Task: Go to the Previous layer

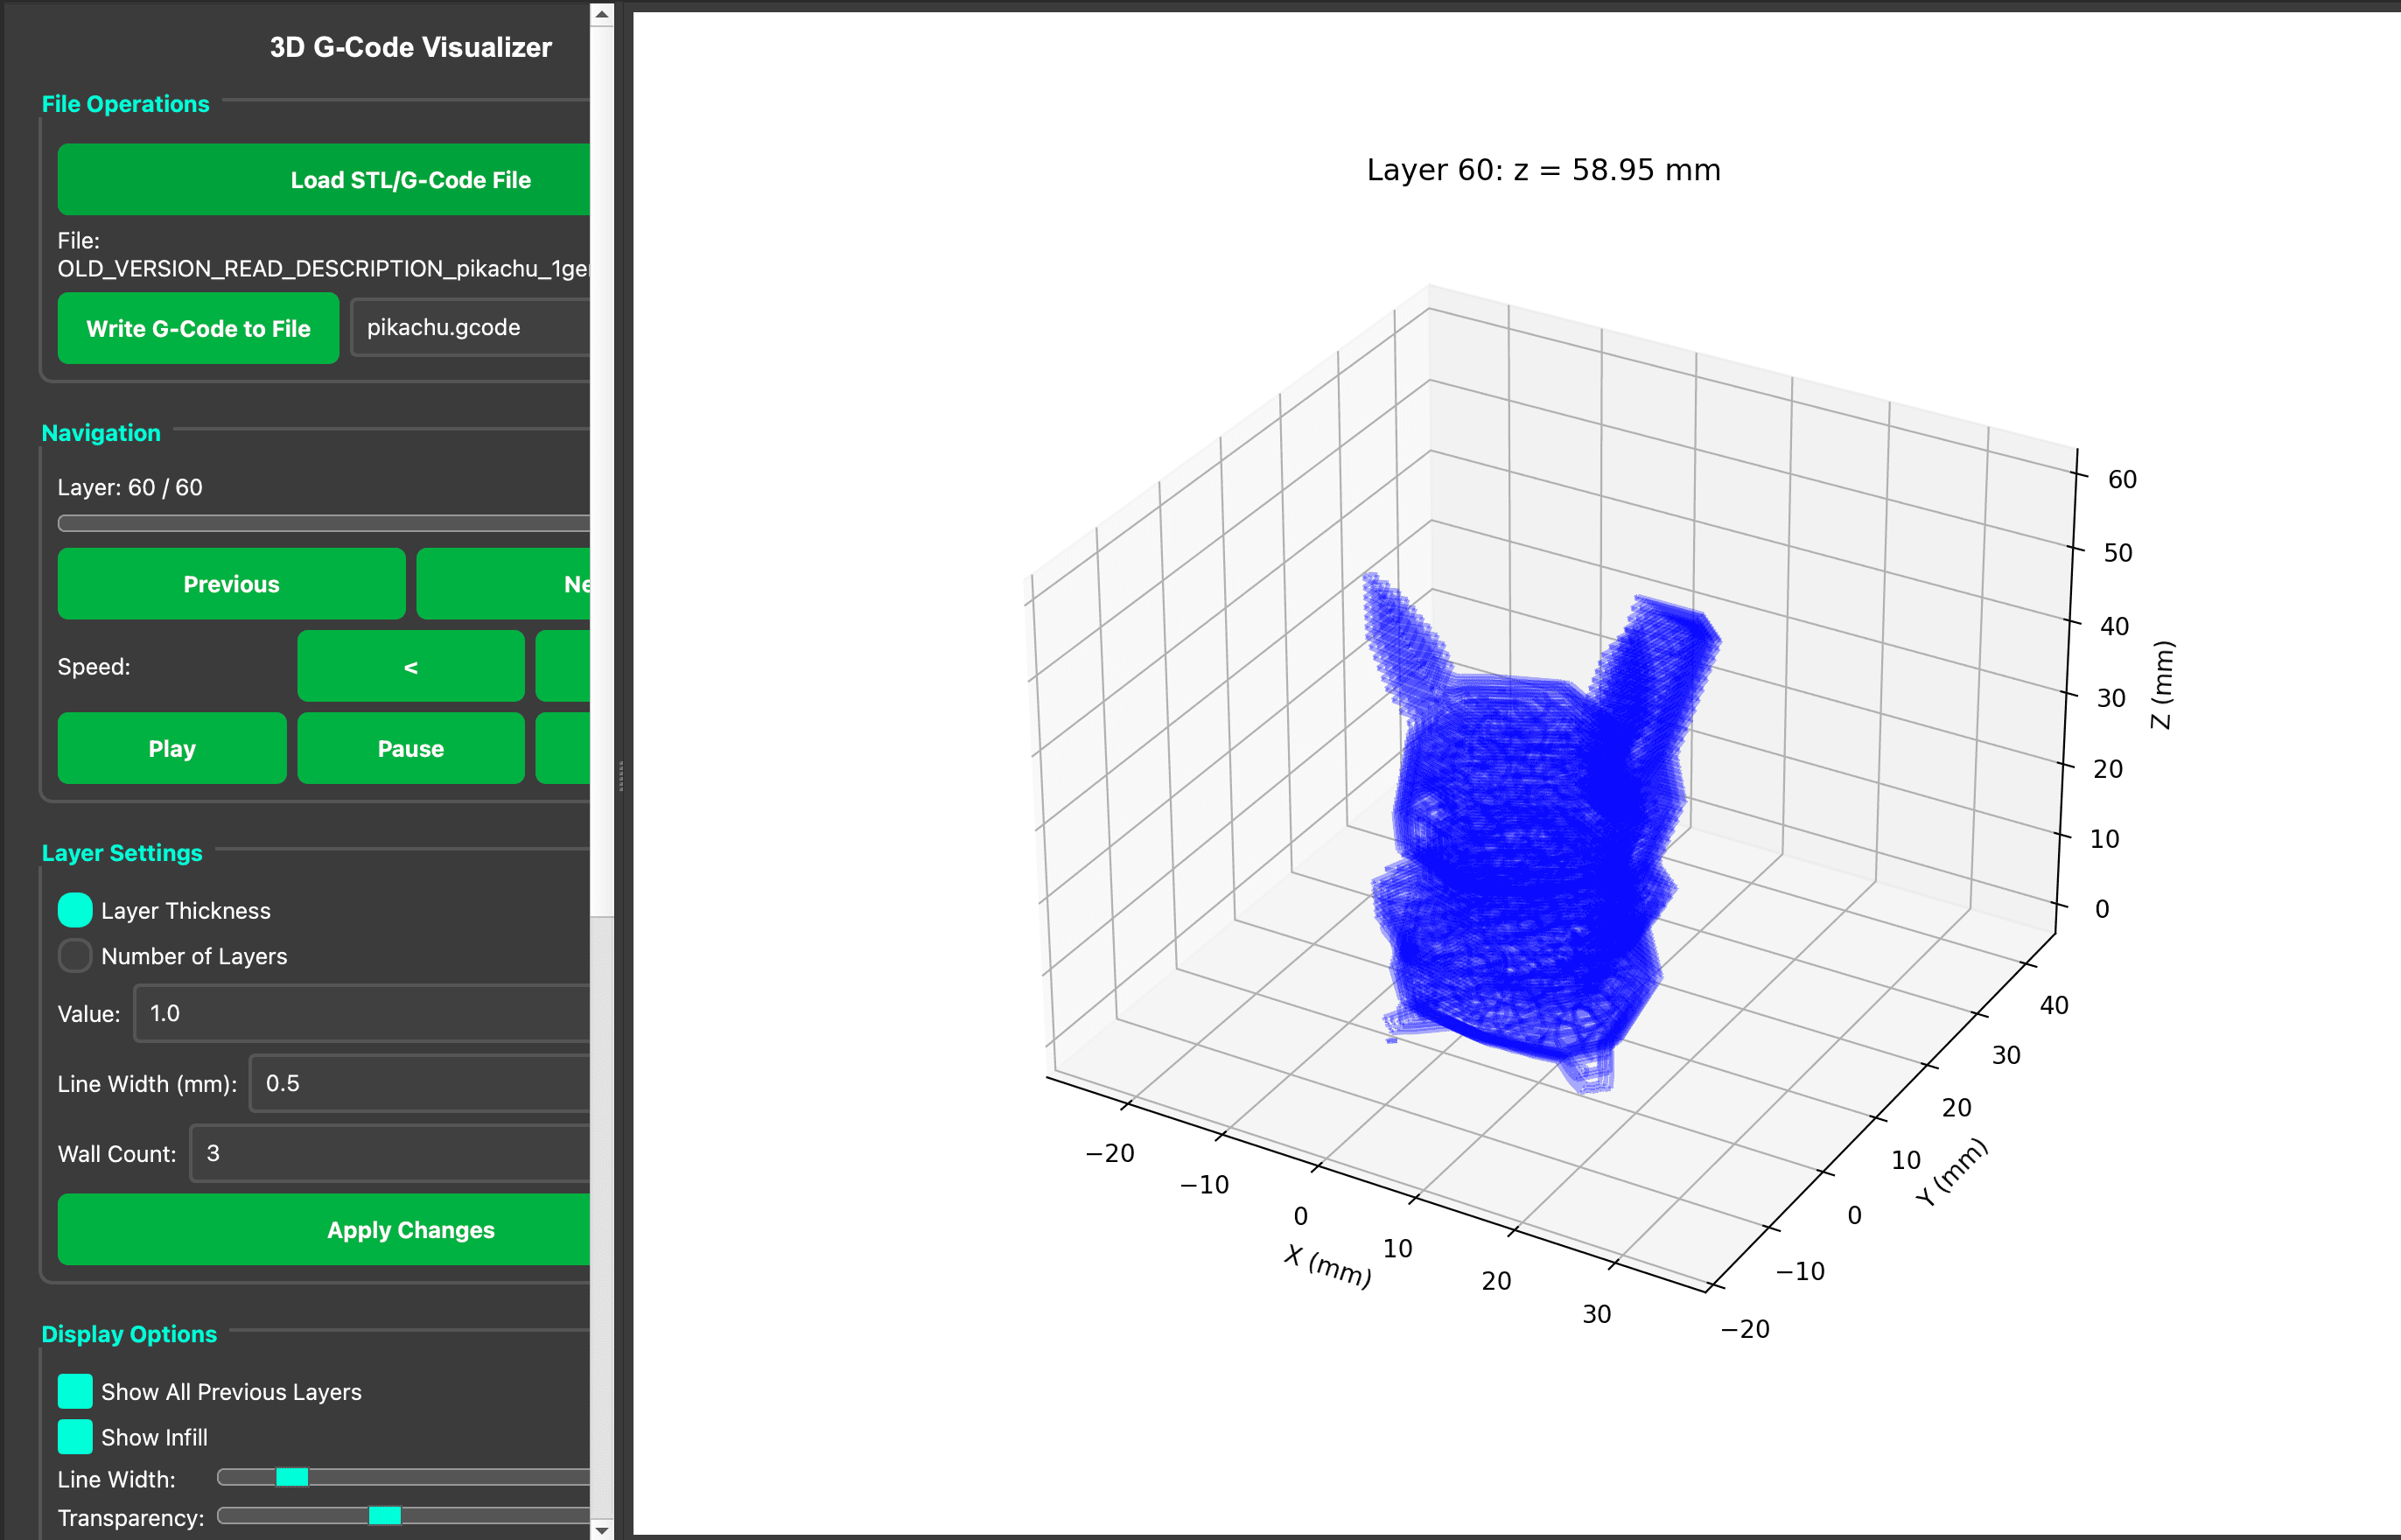Action: pos(231,584)
